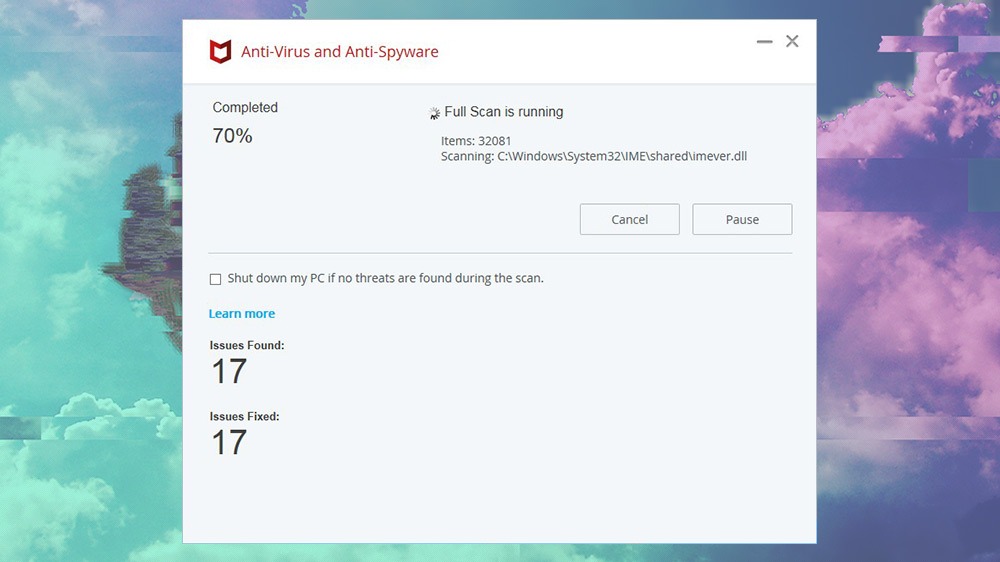Cancel the running full scan

629,219
